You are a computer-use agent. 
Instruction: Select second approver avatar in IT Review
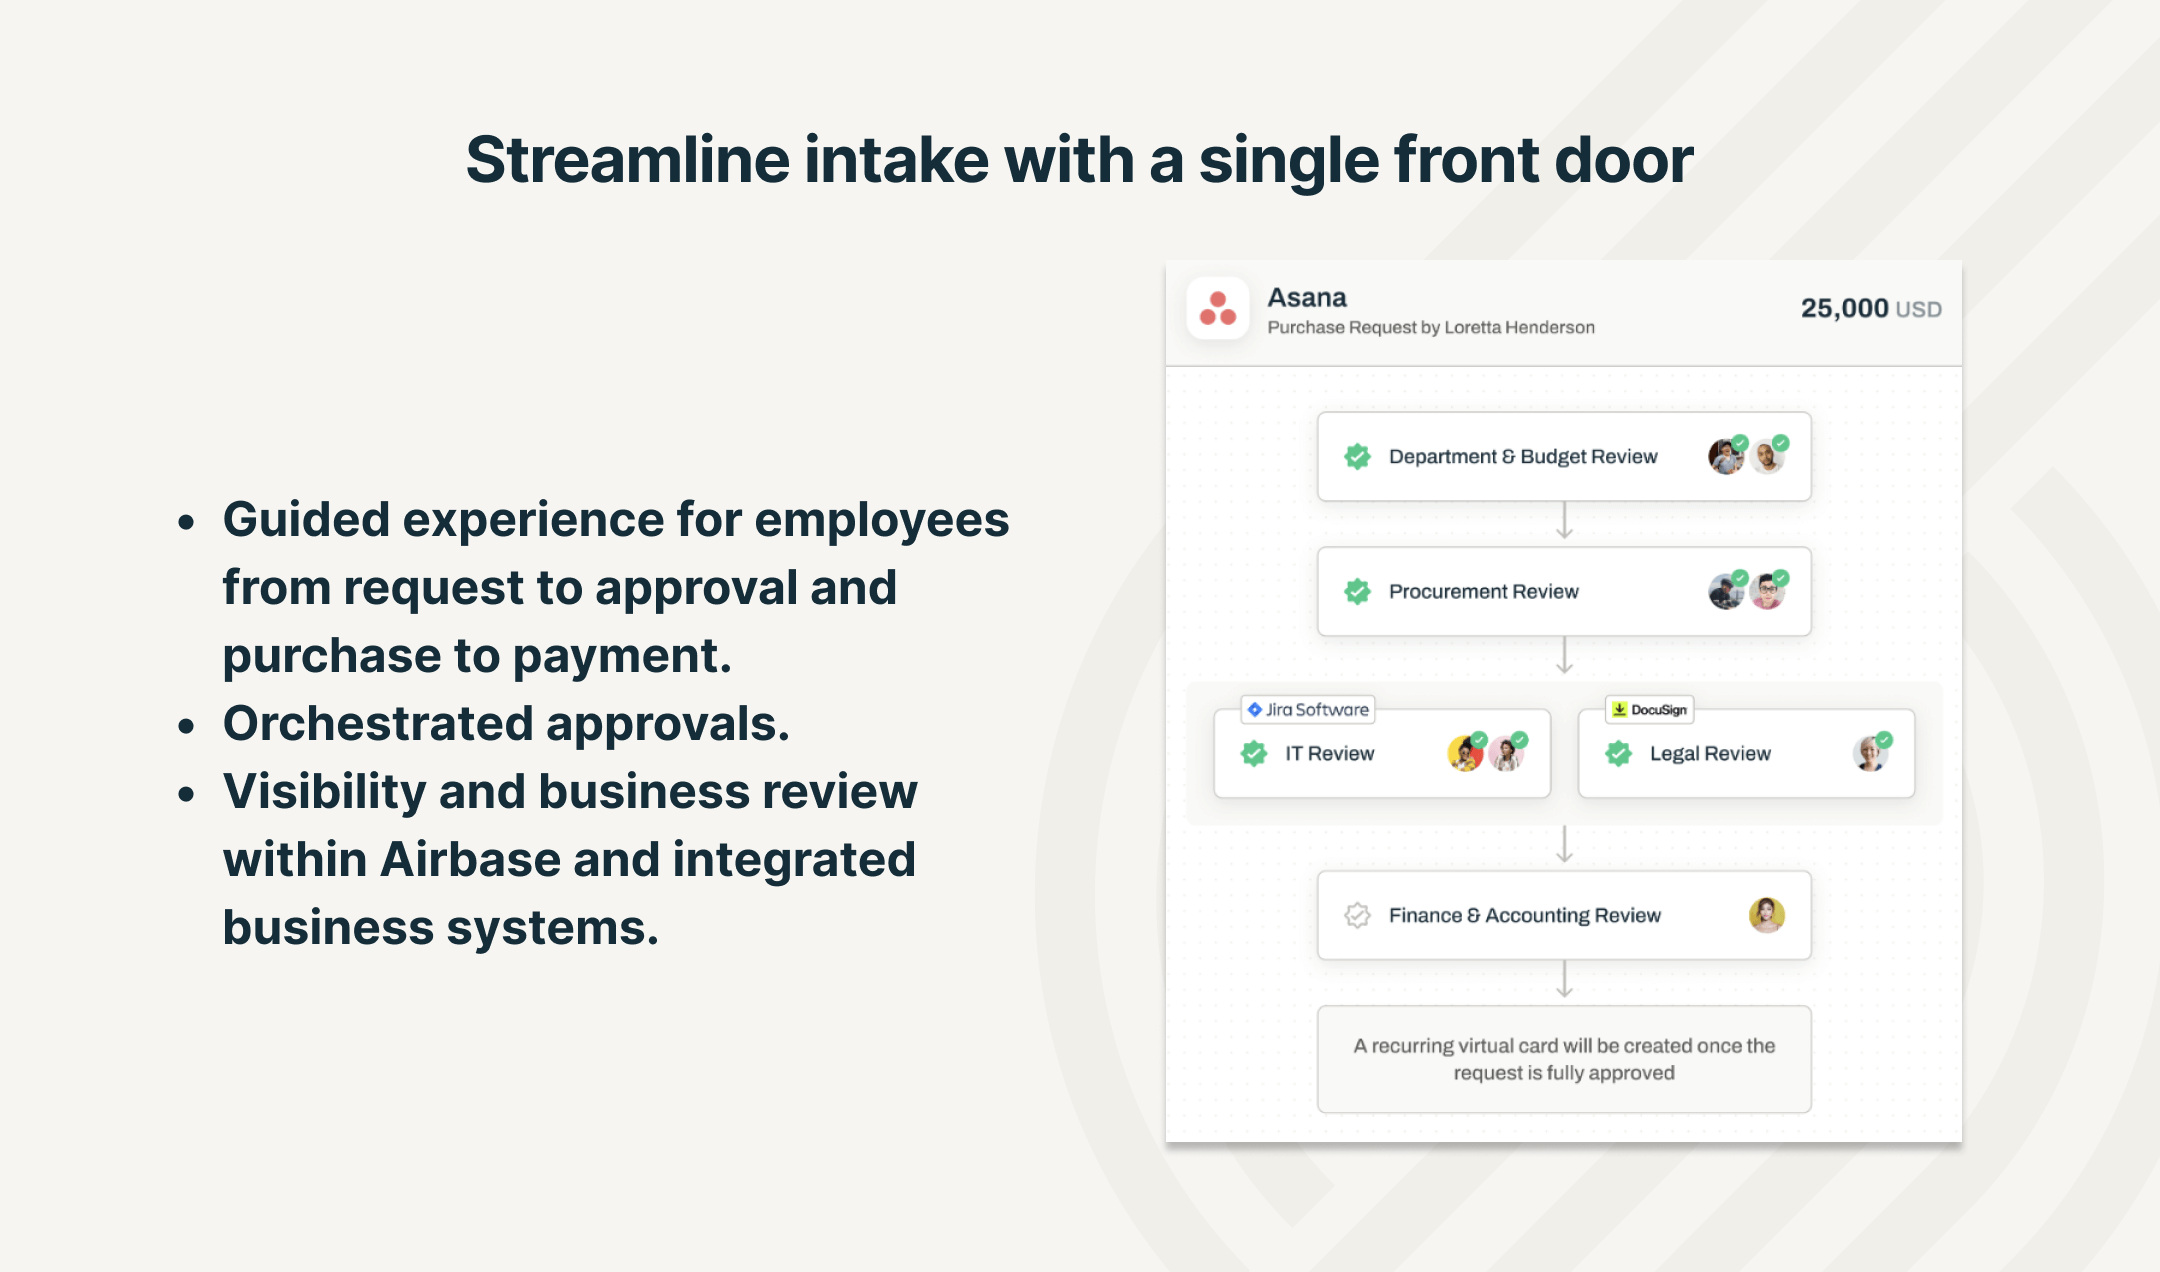pos(1507,753)
